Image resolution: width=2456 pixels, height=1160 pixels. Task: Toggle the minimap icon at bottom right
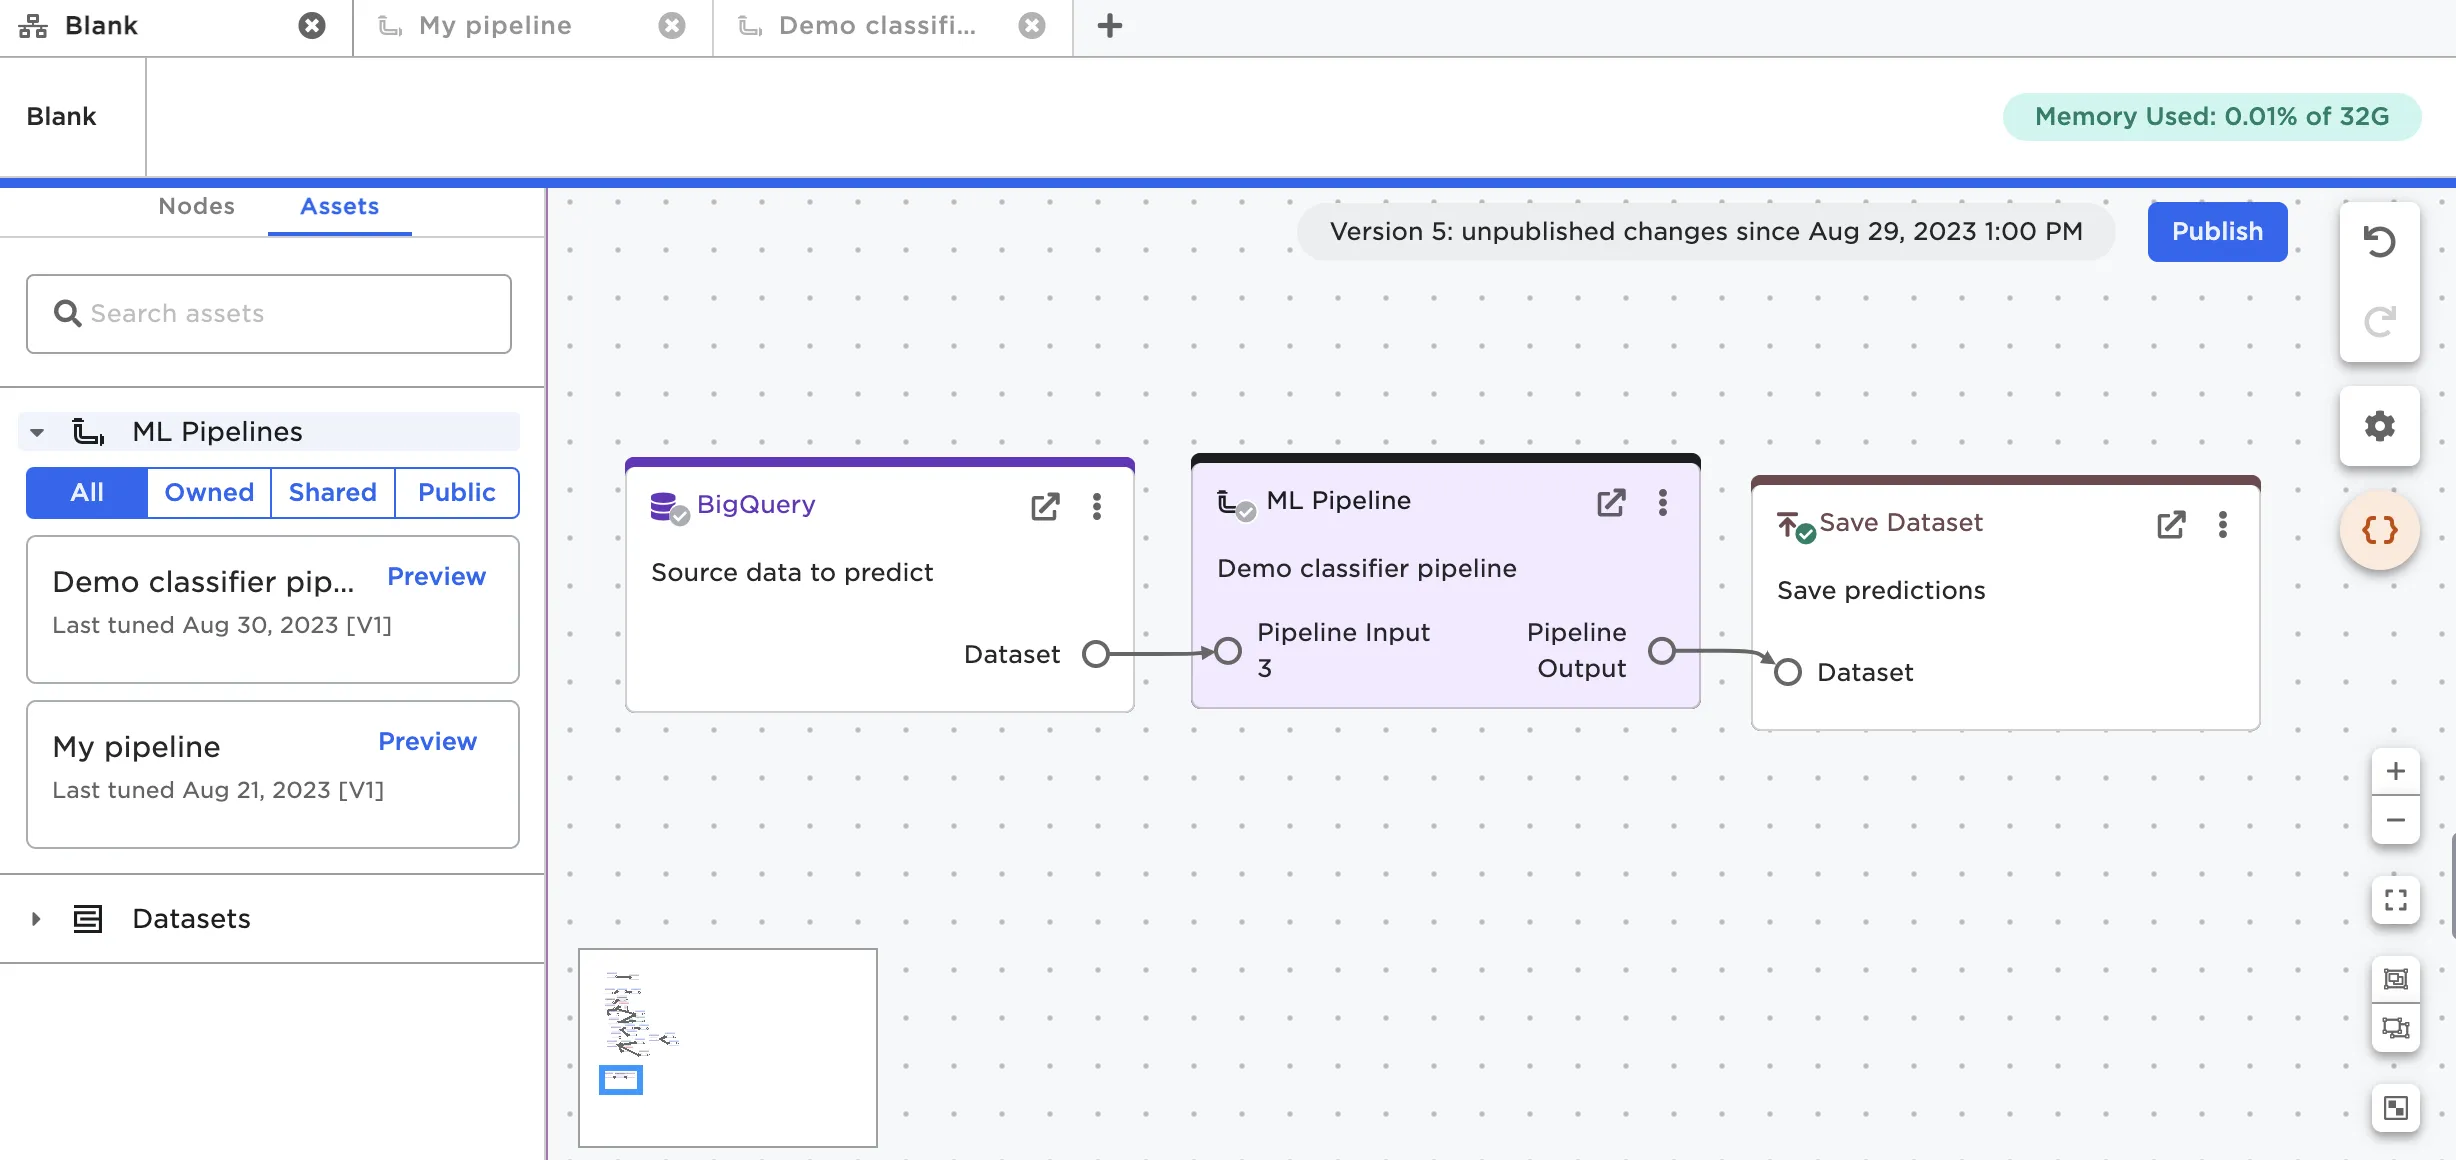point(2395,1108)
